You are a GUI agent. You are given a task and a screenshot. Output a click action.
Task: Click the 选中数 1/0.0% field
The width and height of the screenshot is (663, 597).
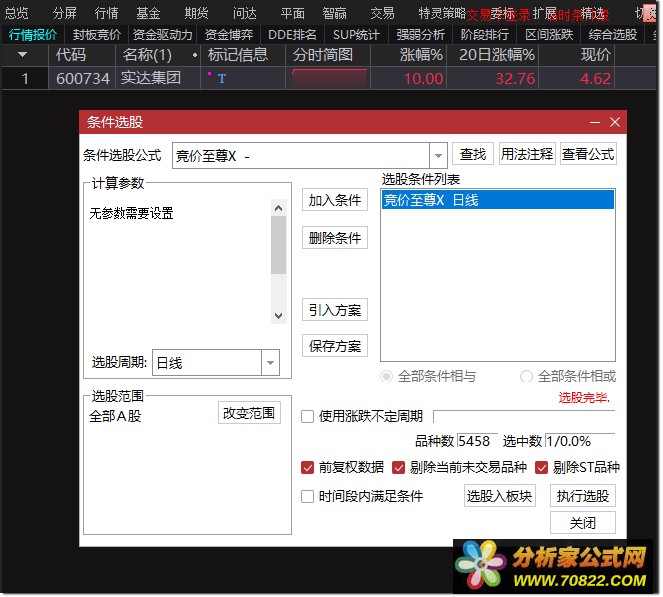[580, 441]
